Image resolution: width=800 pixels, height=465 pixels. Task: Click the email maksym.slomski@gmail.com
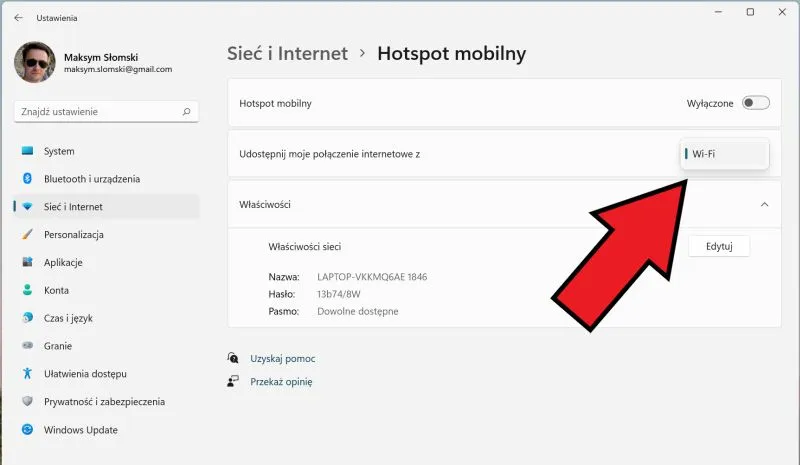118,69
